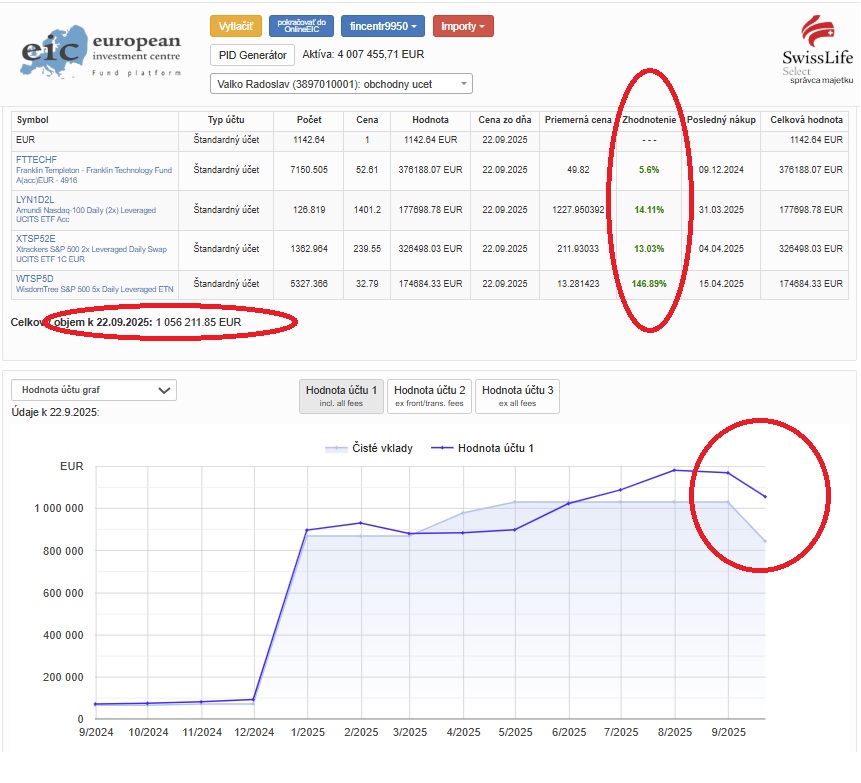The image size is (861, 783).
Task: Toggle the Hodnota účtu 1 legend series
Action: pyautogui.click(x=482, y=448)
